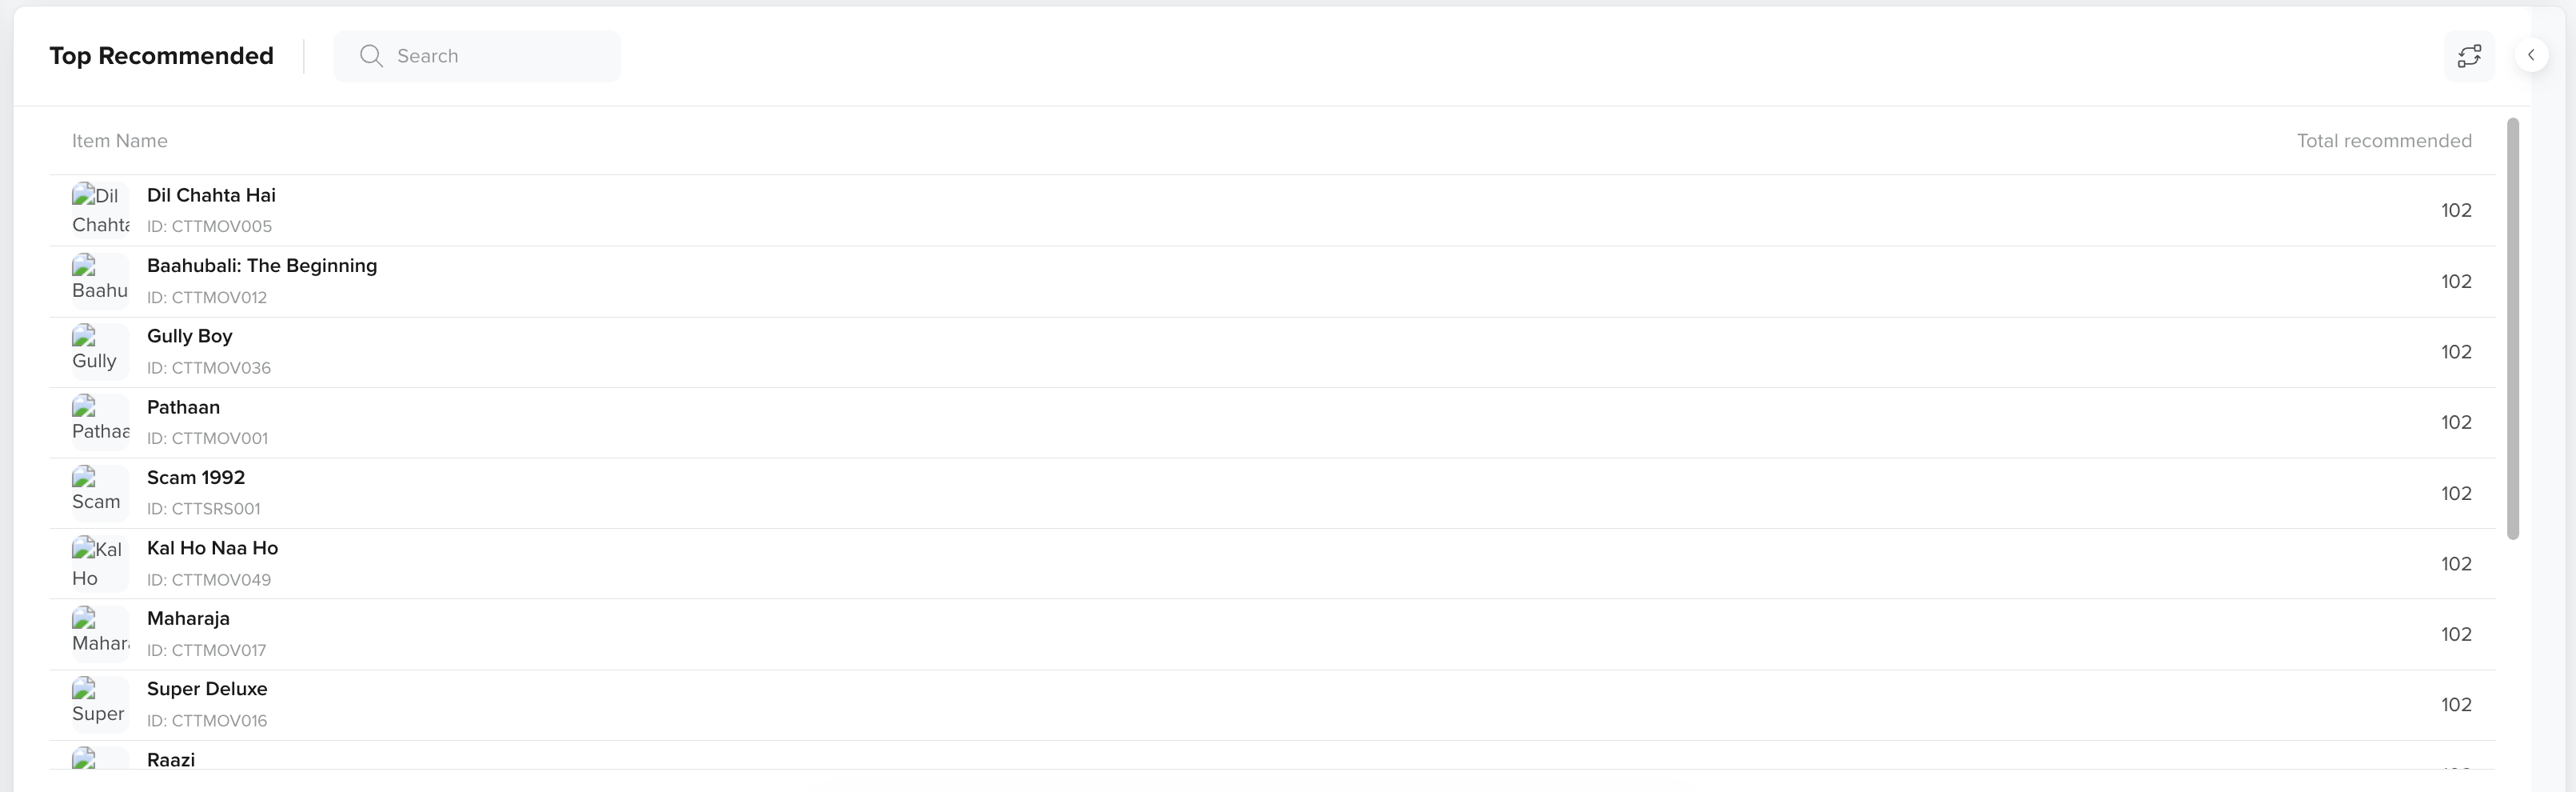Click the Raazi item name
This screenshot has height=792, width=2576.
point(171,760)
